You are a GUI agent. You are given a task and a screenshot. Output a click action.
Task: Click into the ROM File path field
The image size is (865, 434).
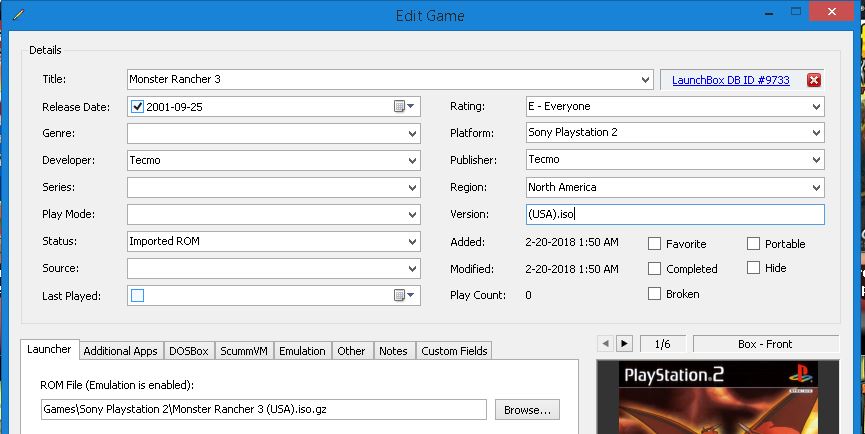pos(264,410)
